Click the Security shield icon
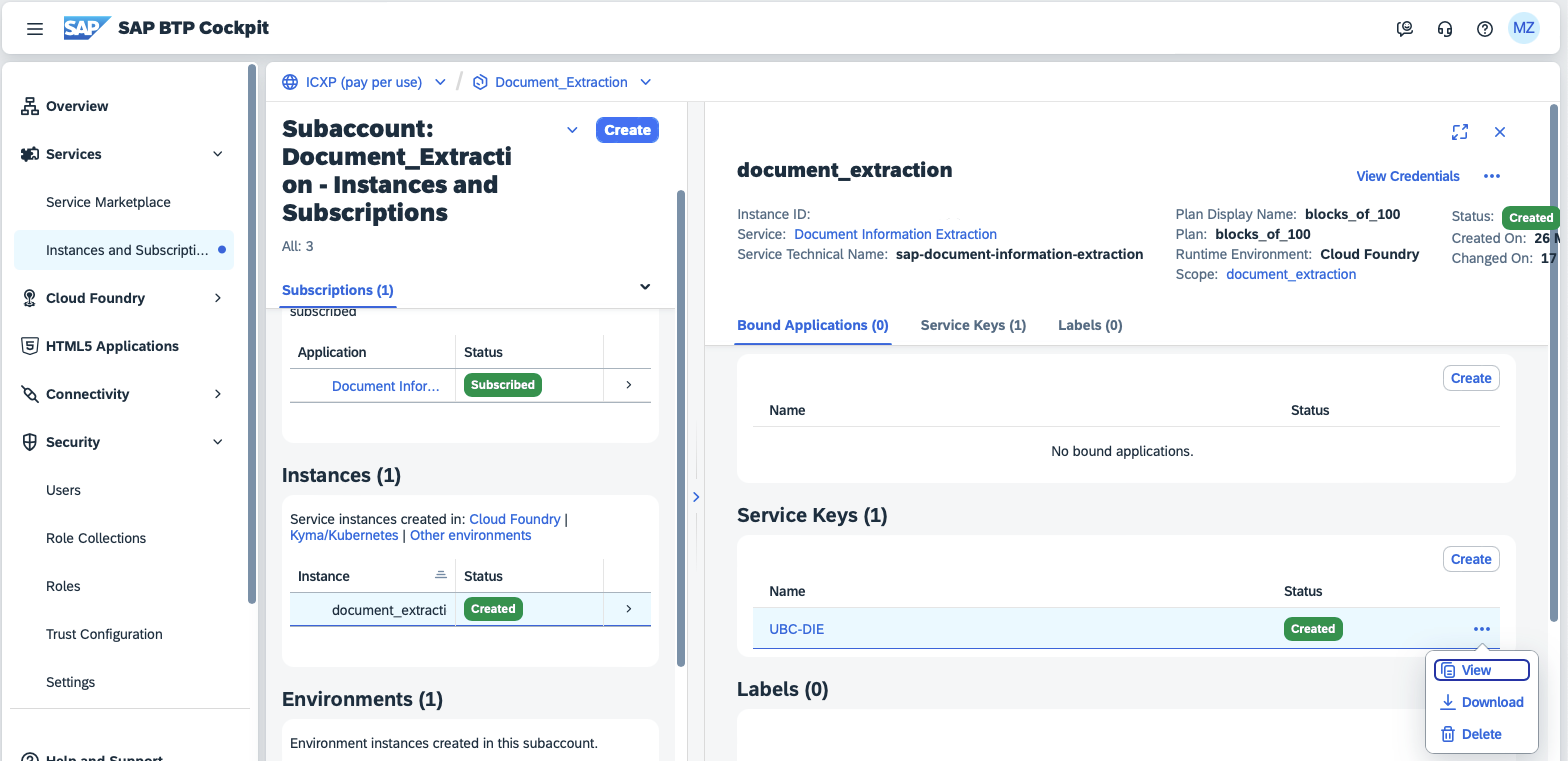Viewport: 1568px width, 761px height. [x=30, y=442]
